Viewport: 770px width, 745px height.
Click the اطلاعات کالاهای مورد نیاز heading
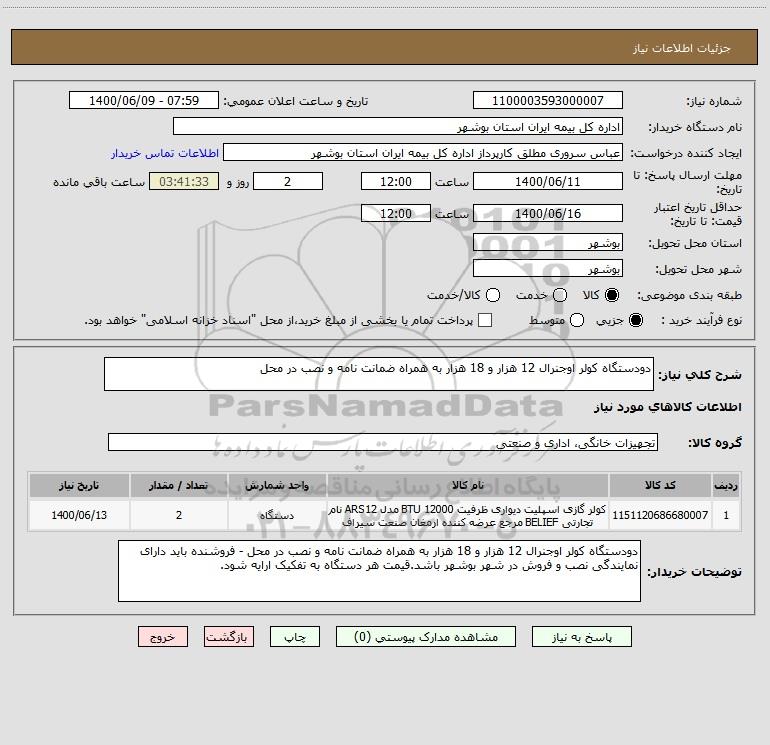(x=668, y=407)
